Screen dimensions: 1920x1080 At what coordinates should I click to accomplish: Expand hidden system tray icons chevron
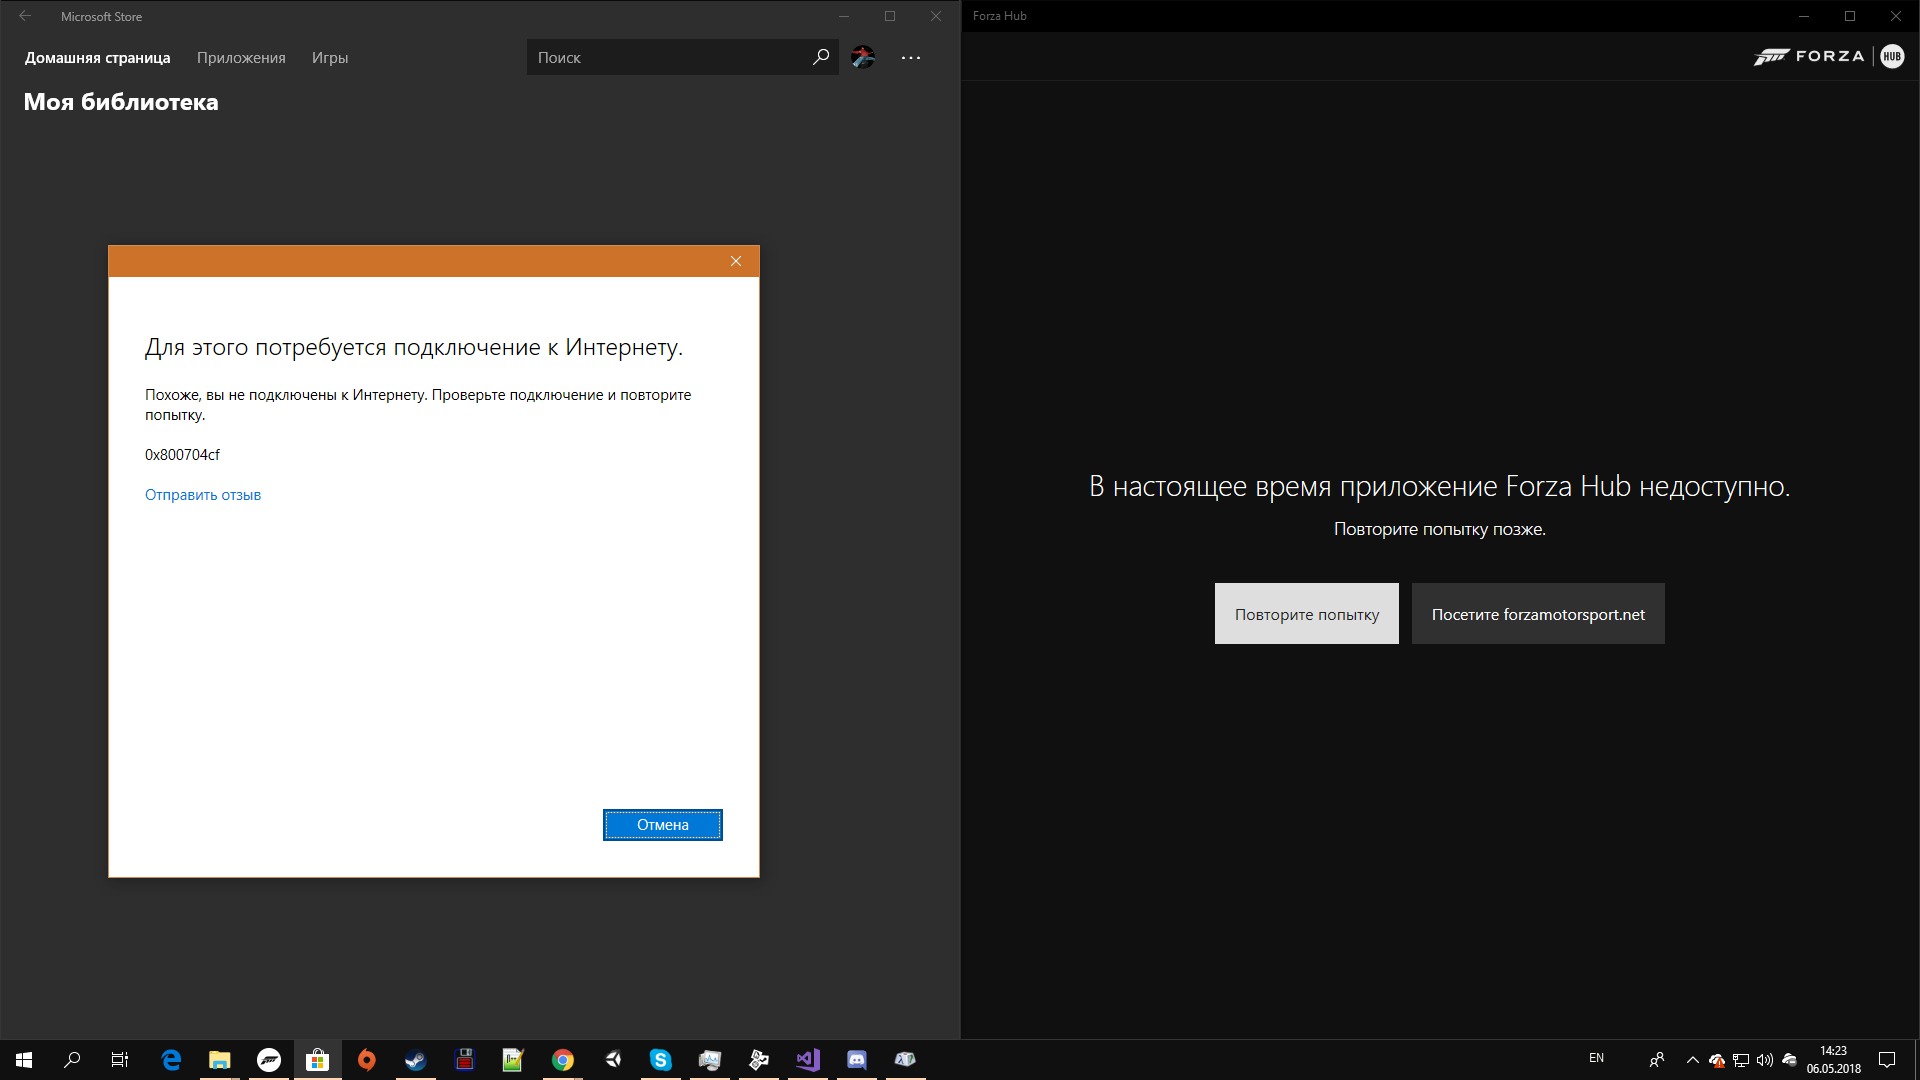pyautogui.click(x=1692, y=1060)
